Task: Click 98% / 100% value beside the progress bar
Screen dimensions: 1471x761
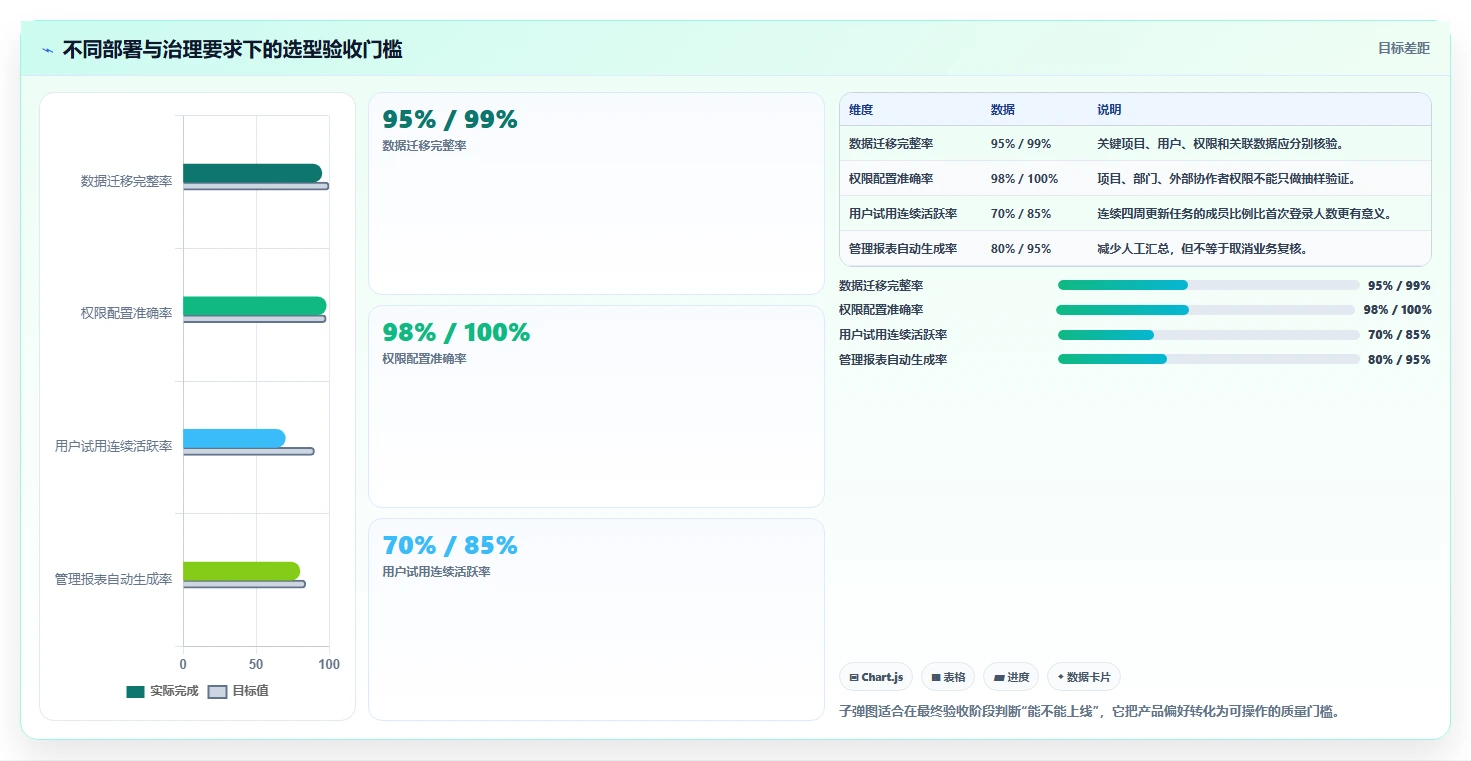Action: [x=1397, y=310]
